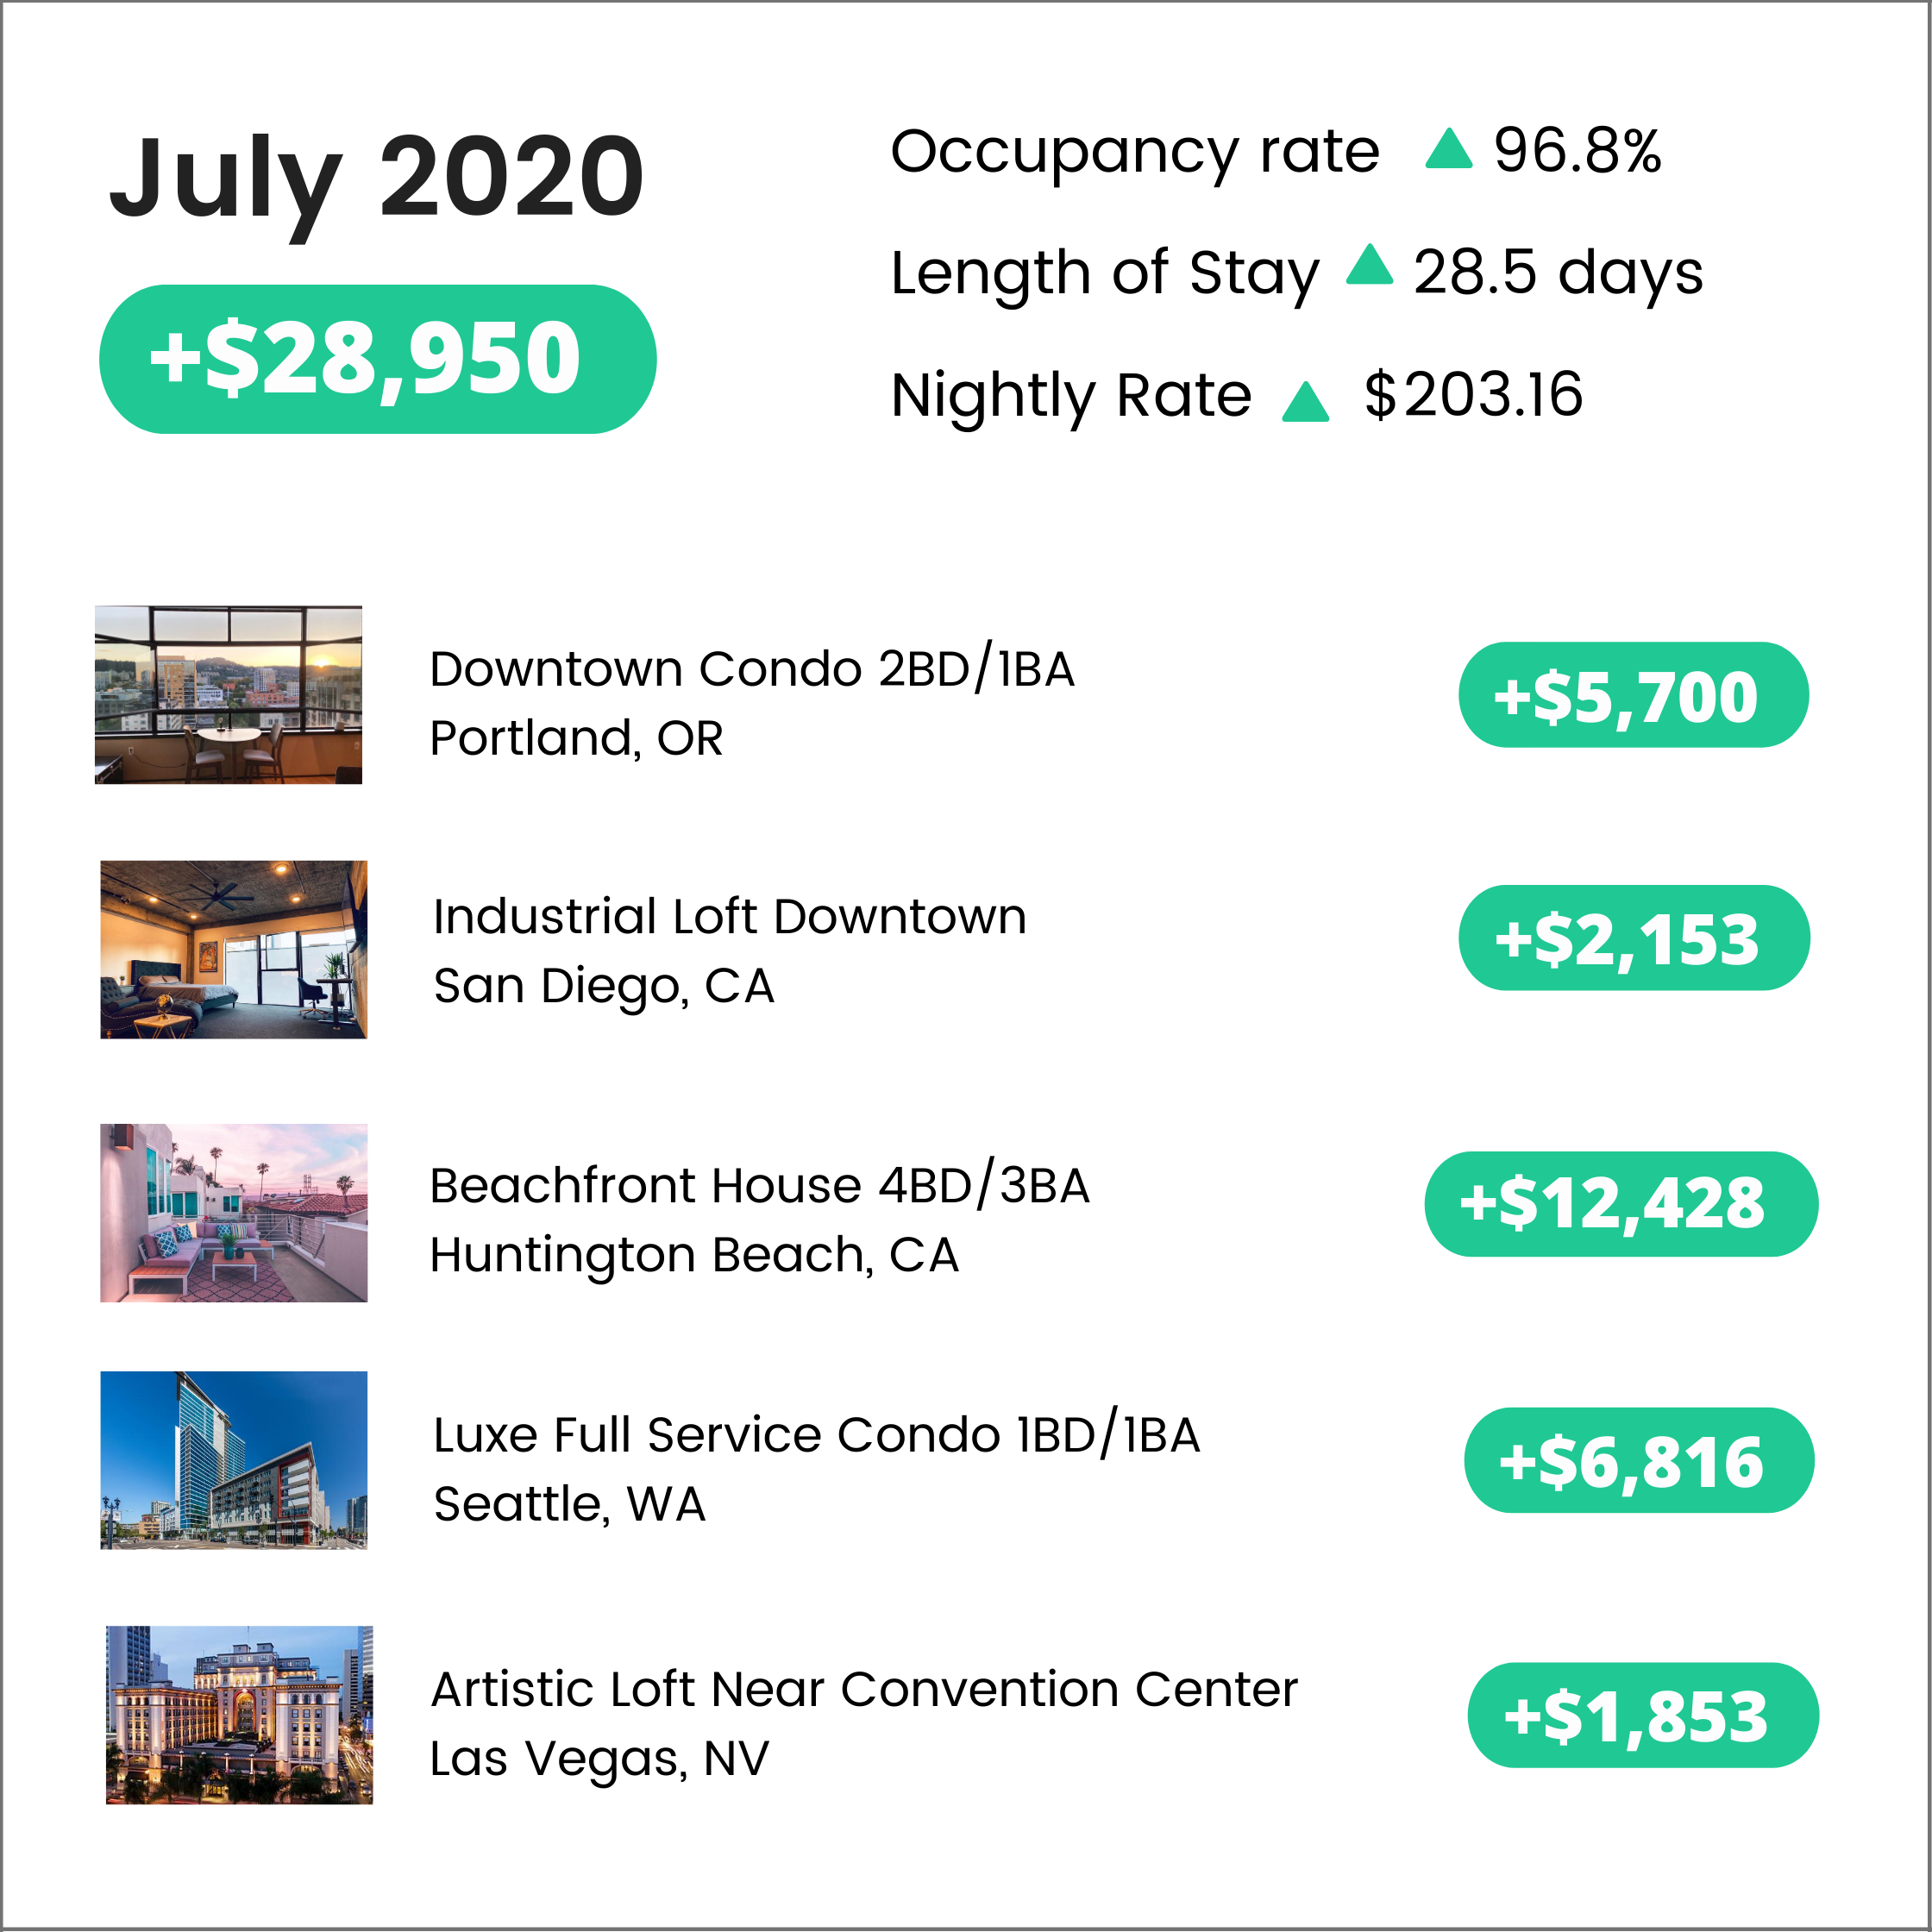Screen dimensions: 1932x1932
Task: Click the Nightly Rate up arrow
Action: tap(1305, 402)
